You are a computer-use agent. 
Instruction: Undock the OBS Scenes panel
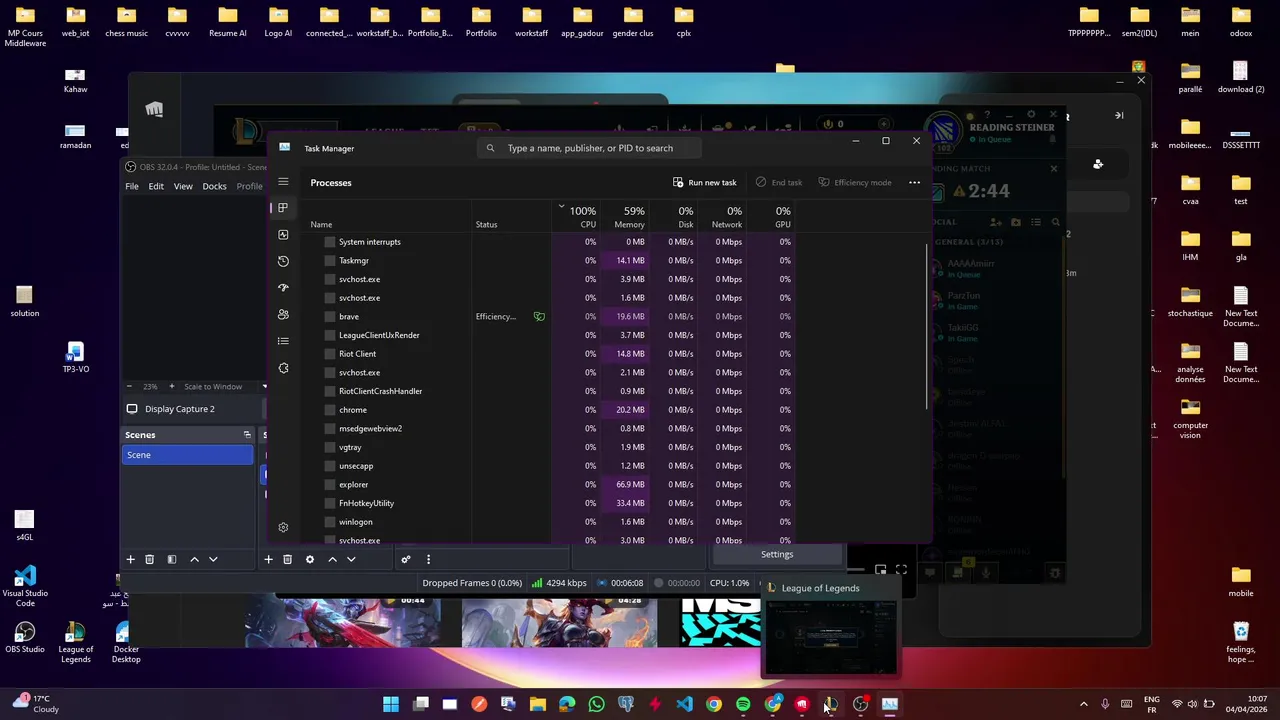click(247, 435)
